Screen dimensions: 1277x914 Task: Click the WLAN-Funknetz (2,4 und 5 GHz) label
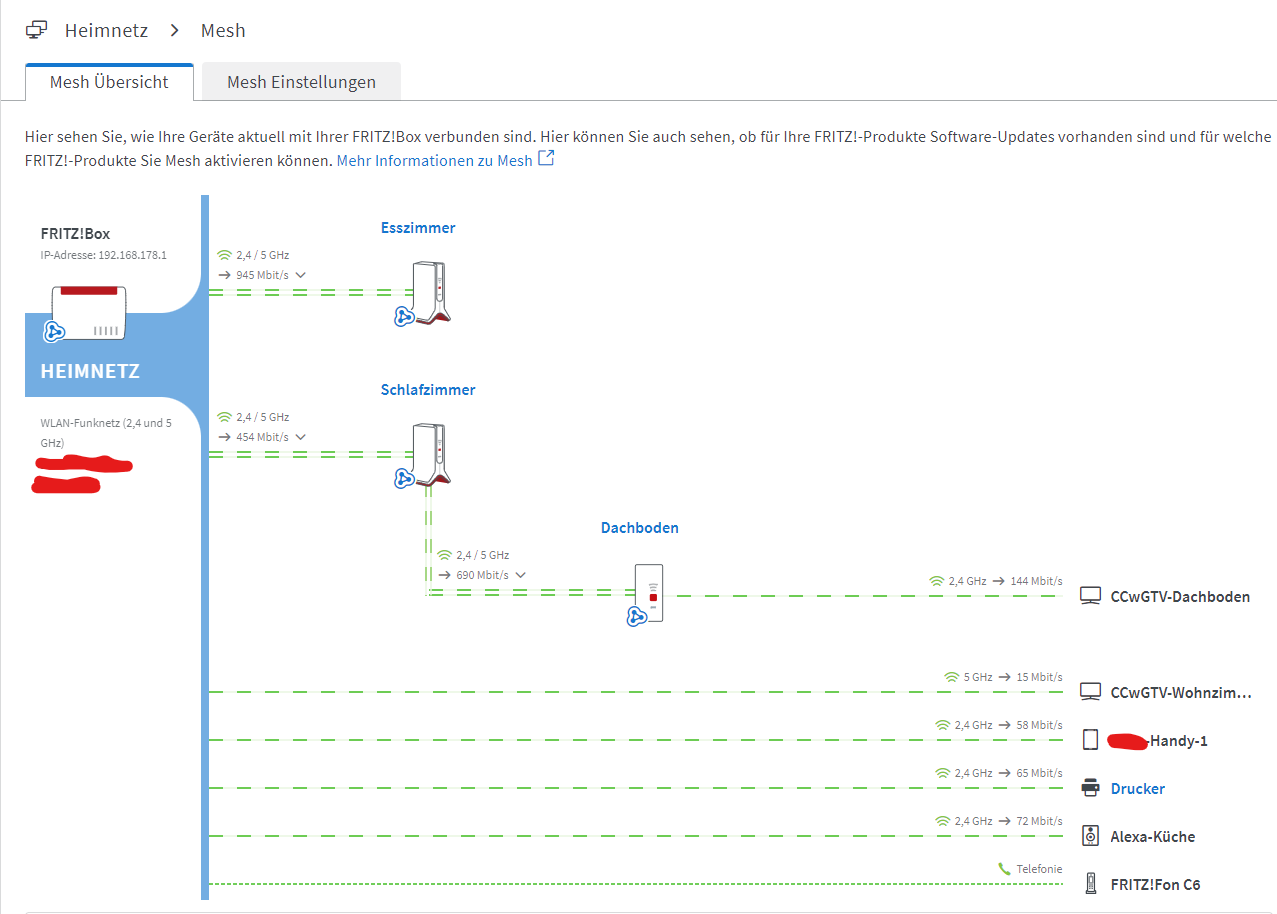(106, 432)
